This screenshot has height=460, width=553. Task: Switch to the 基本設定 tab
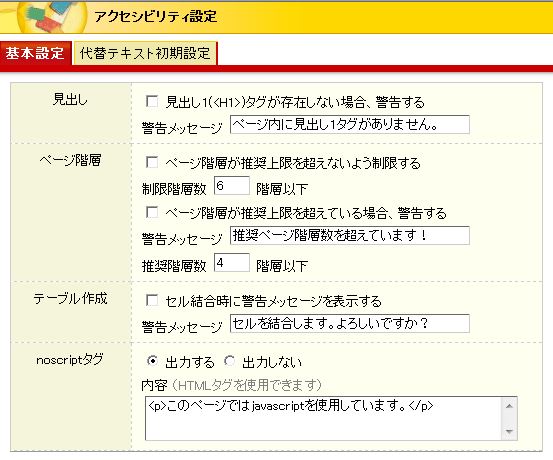coord(35,53)
